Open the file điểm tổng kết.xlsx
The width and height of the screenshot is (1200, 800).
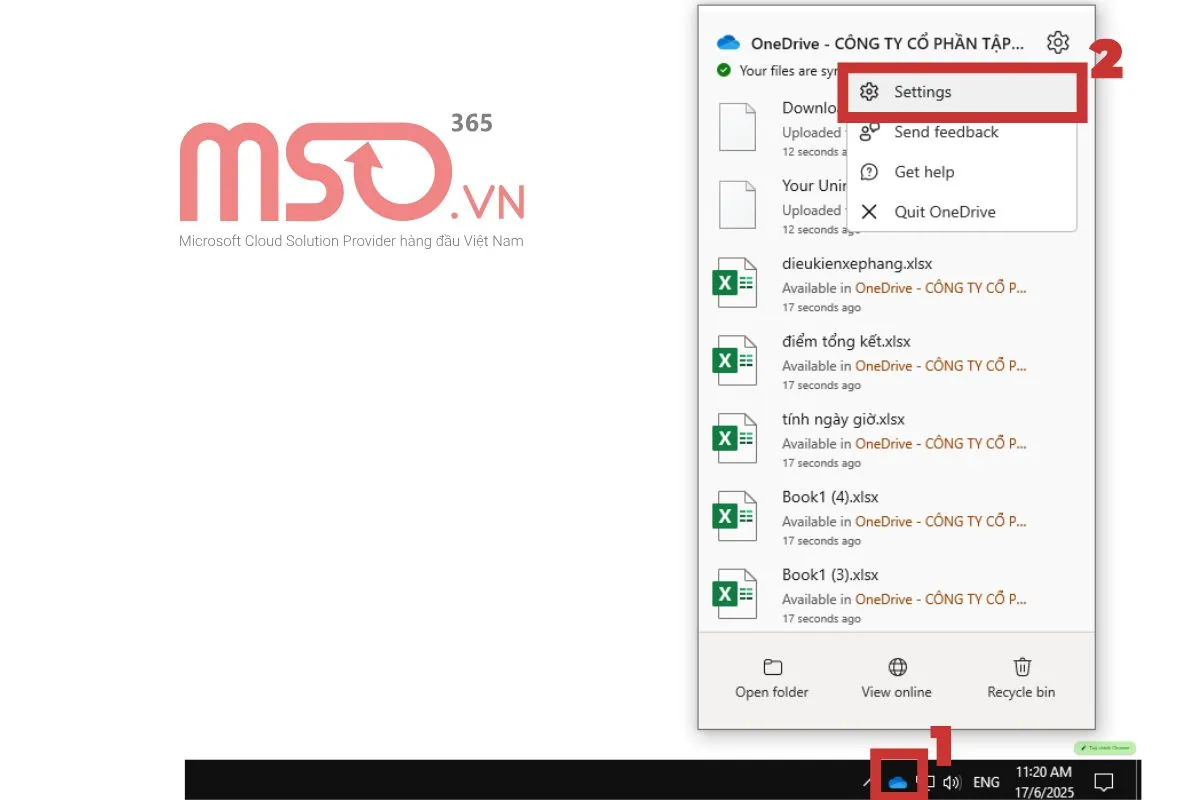[x=846, y=342]
